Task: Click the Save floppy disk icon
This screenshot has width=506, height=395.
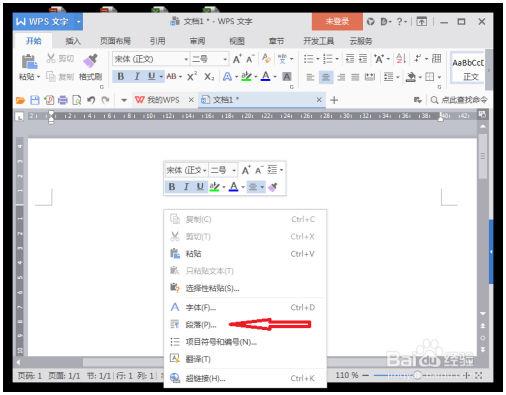Action: (x=35, y=100)
